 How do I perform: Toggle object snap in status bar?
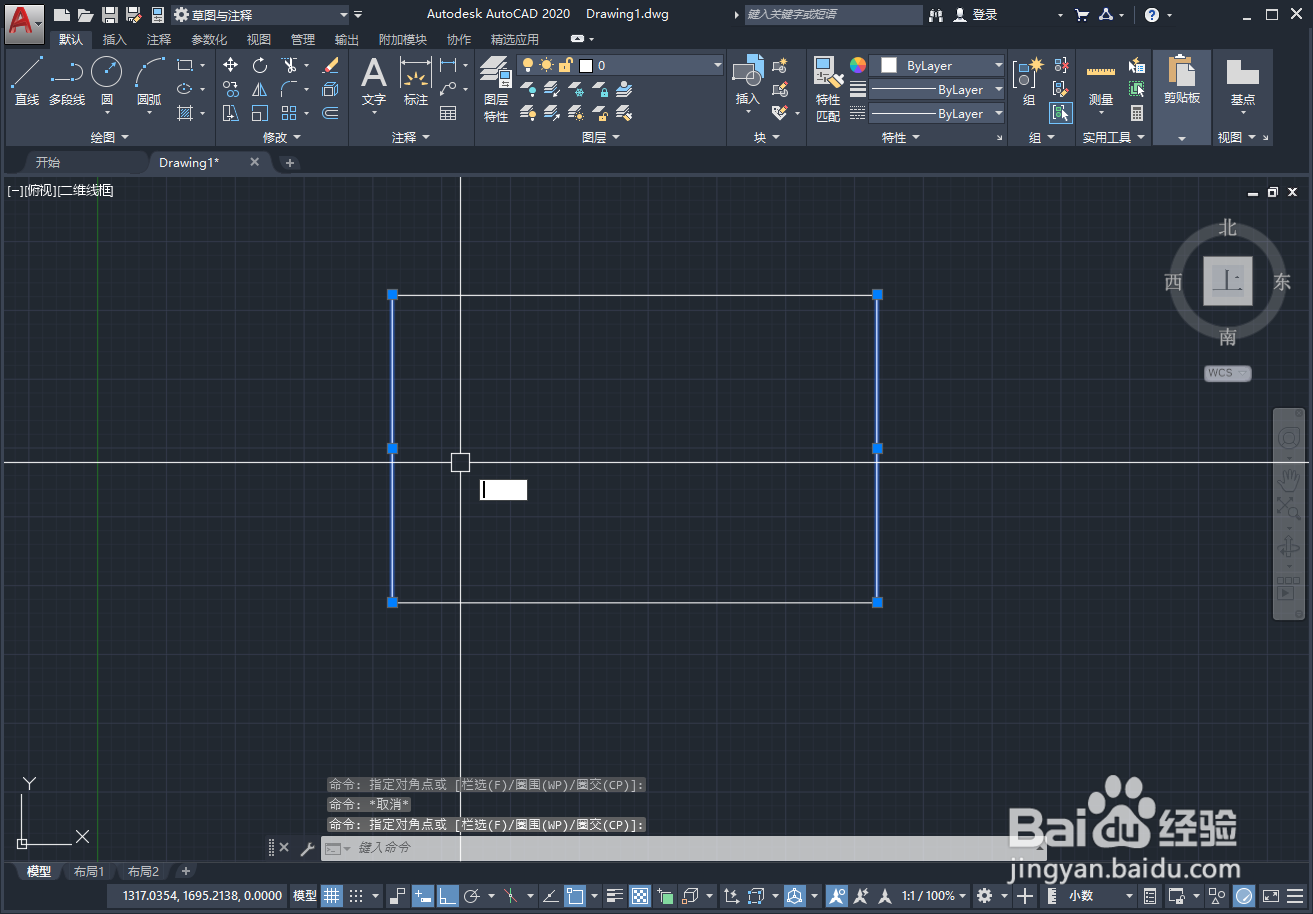(575, 896)
